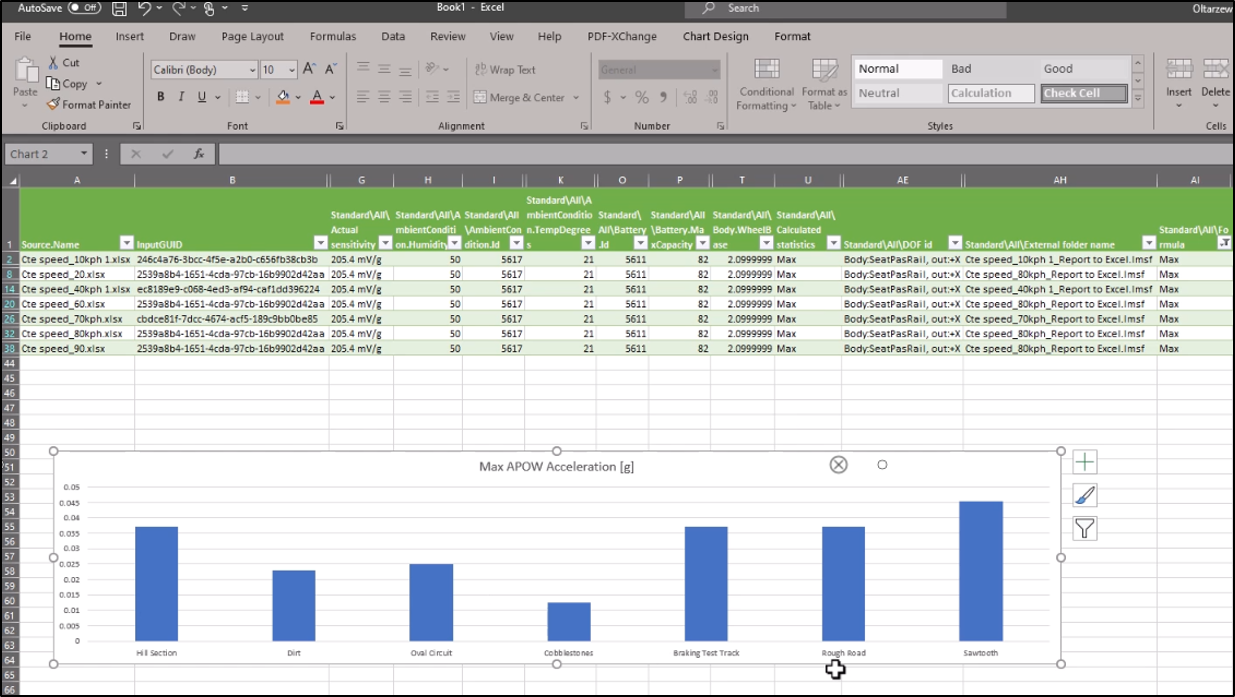The height and width of the screenshot is (697, 1235).
Task: Toggle Bold formatting
Action: (x=160, y=97)
